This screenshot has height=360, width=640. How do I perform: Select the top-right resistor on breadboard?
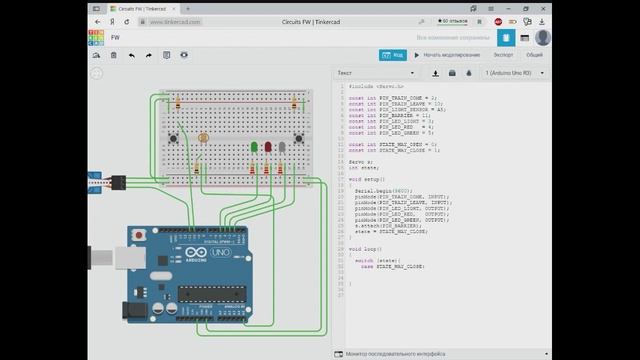[294, 103]
